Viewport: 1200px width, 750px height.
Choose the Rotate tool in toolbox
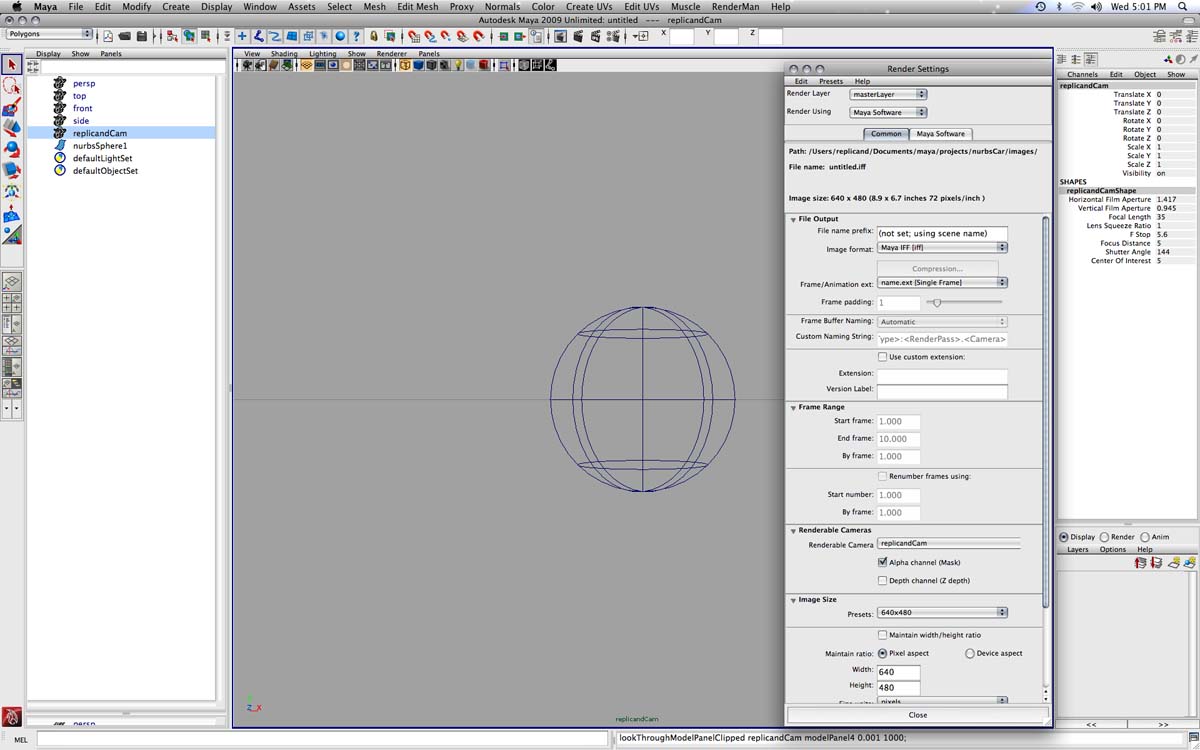pyautogui.click(x=12, y=149)
